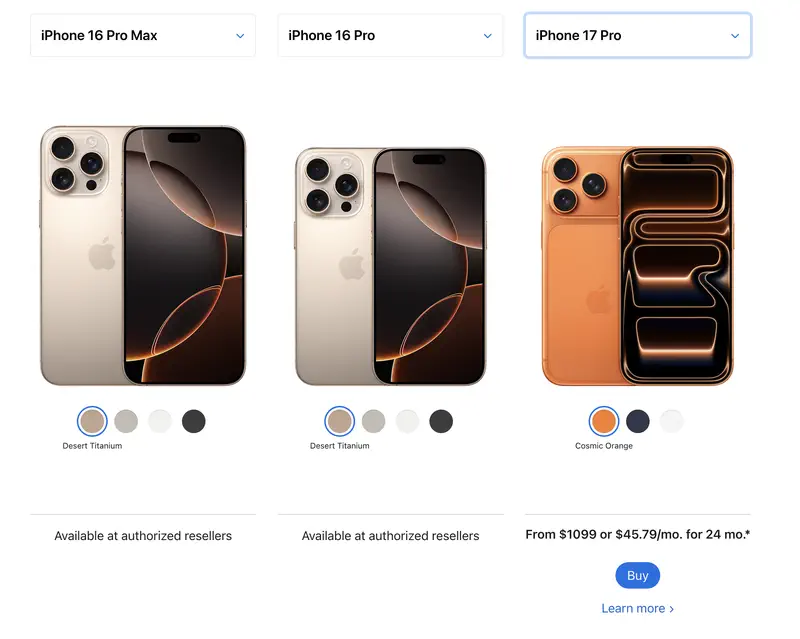The width and height of the screenshot is (800, 639).
Task: Choose Natural Titanium gray swatch for iPhone 16 Pro Max
Action: click(126, 421)
